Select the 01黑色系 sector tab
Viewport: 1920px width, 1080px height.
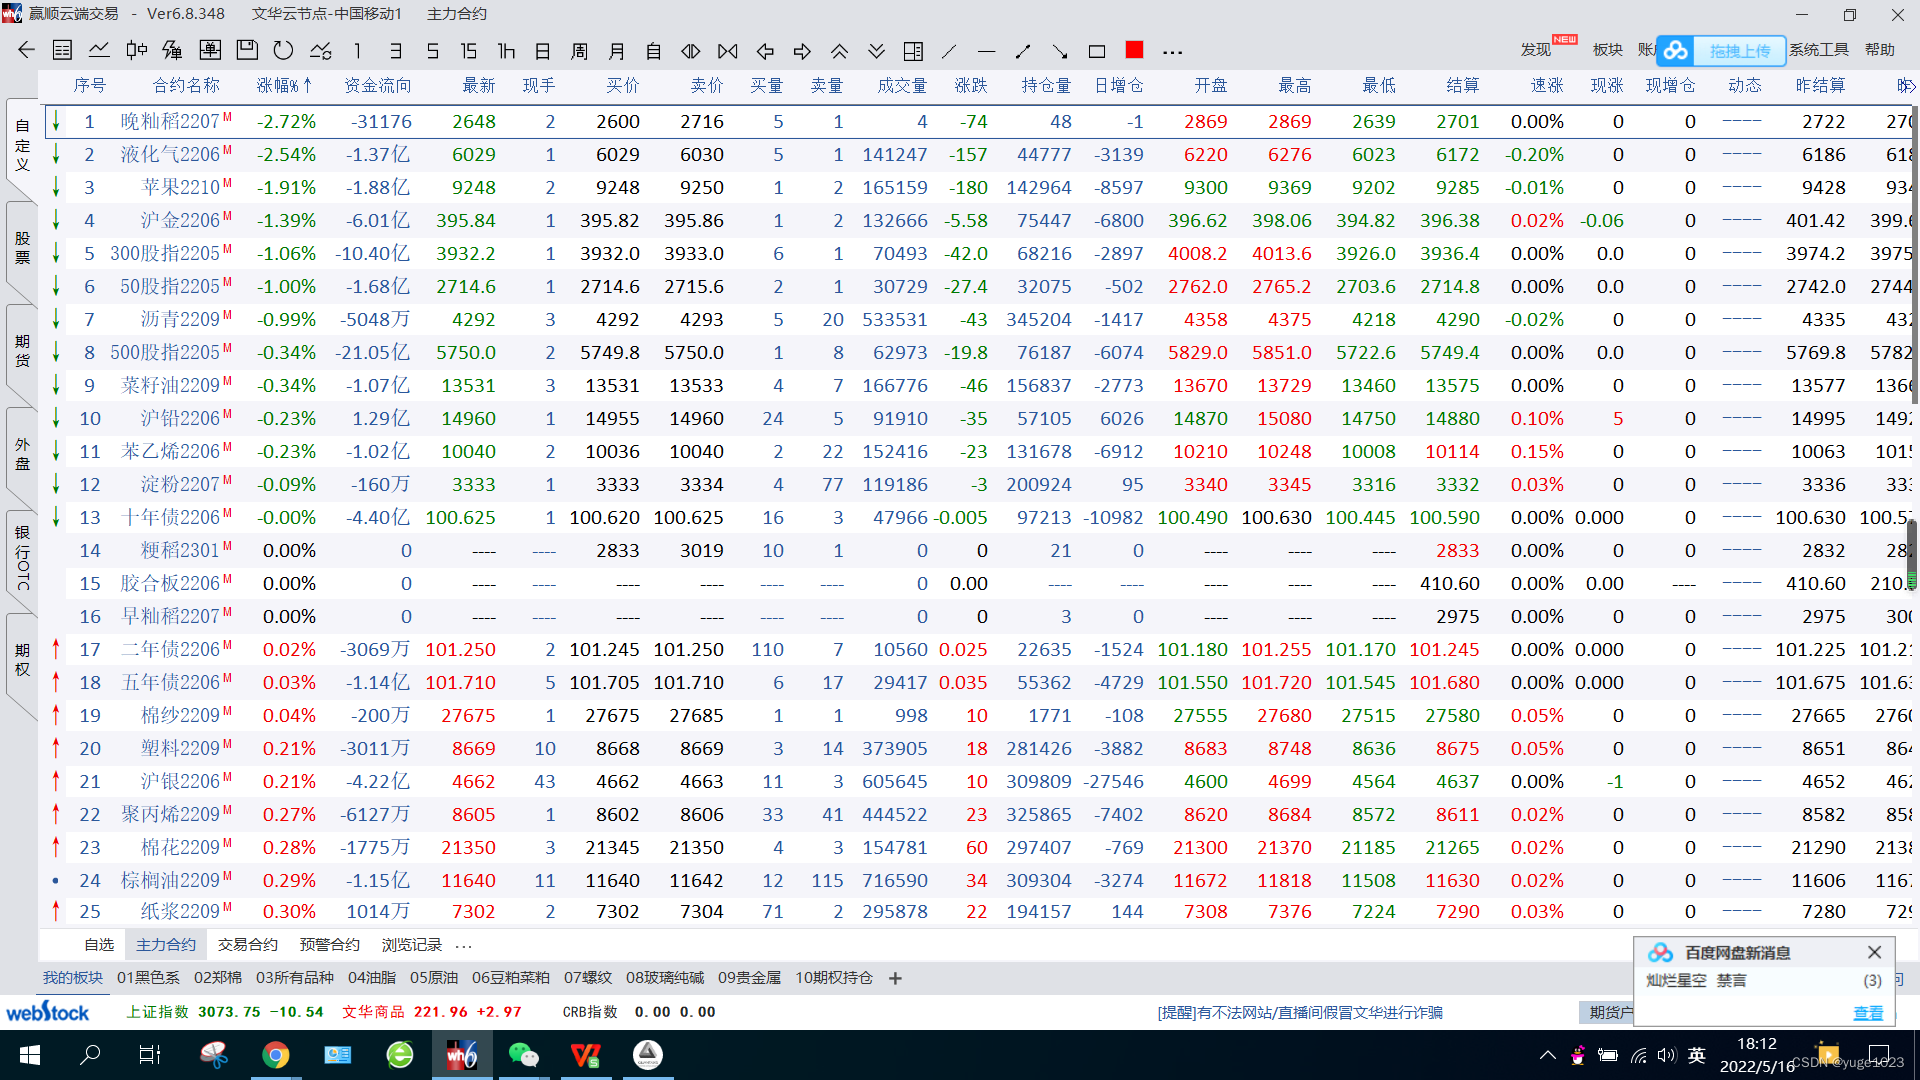pos(149,978)
